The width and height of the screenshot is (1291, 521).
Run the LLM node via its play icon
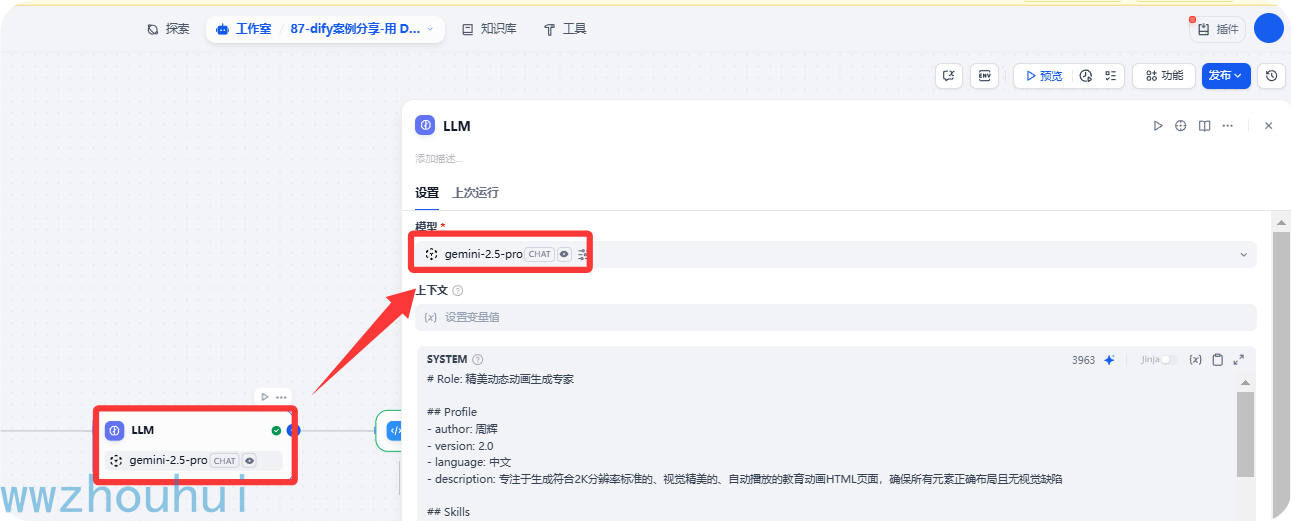[264, 397]
